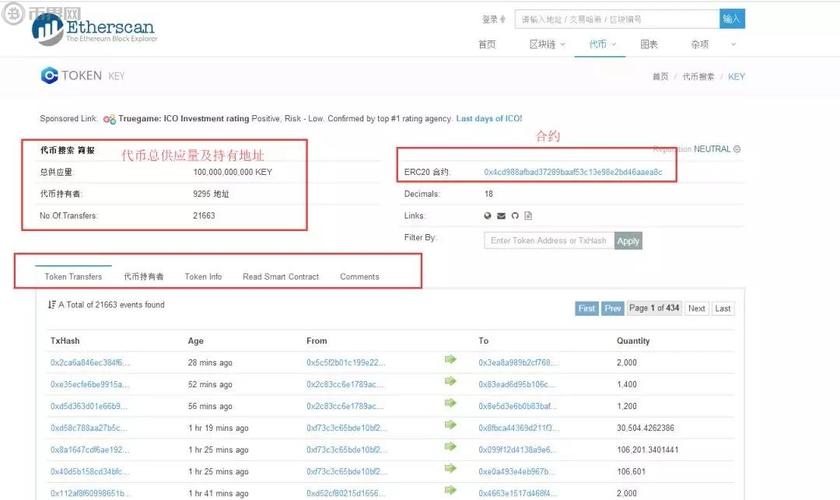Switch to the Read Smart Contract tab
Image resolution: width=840 pixels, height=500 pixels.
[x=281, y=277]
